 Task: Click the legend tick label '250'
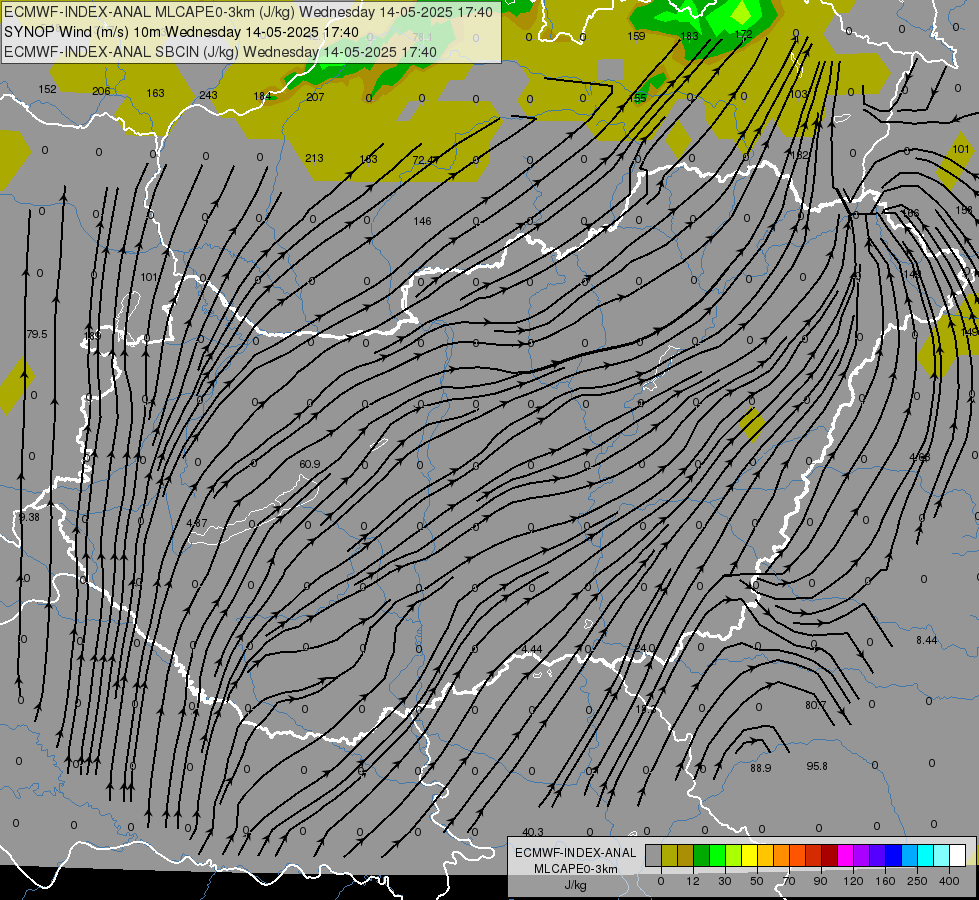pyautogui.click(x=917, y=881)
